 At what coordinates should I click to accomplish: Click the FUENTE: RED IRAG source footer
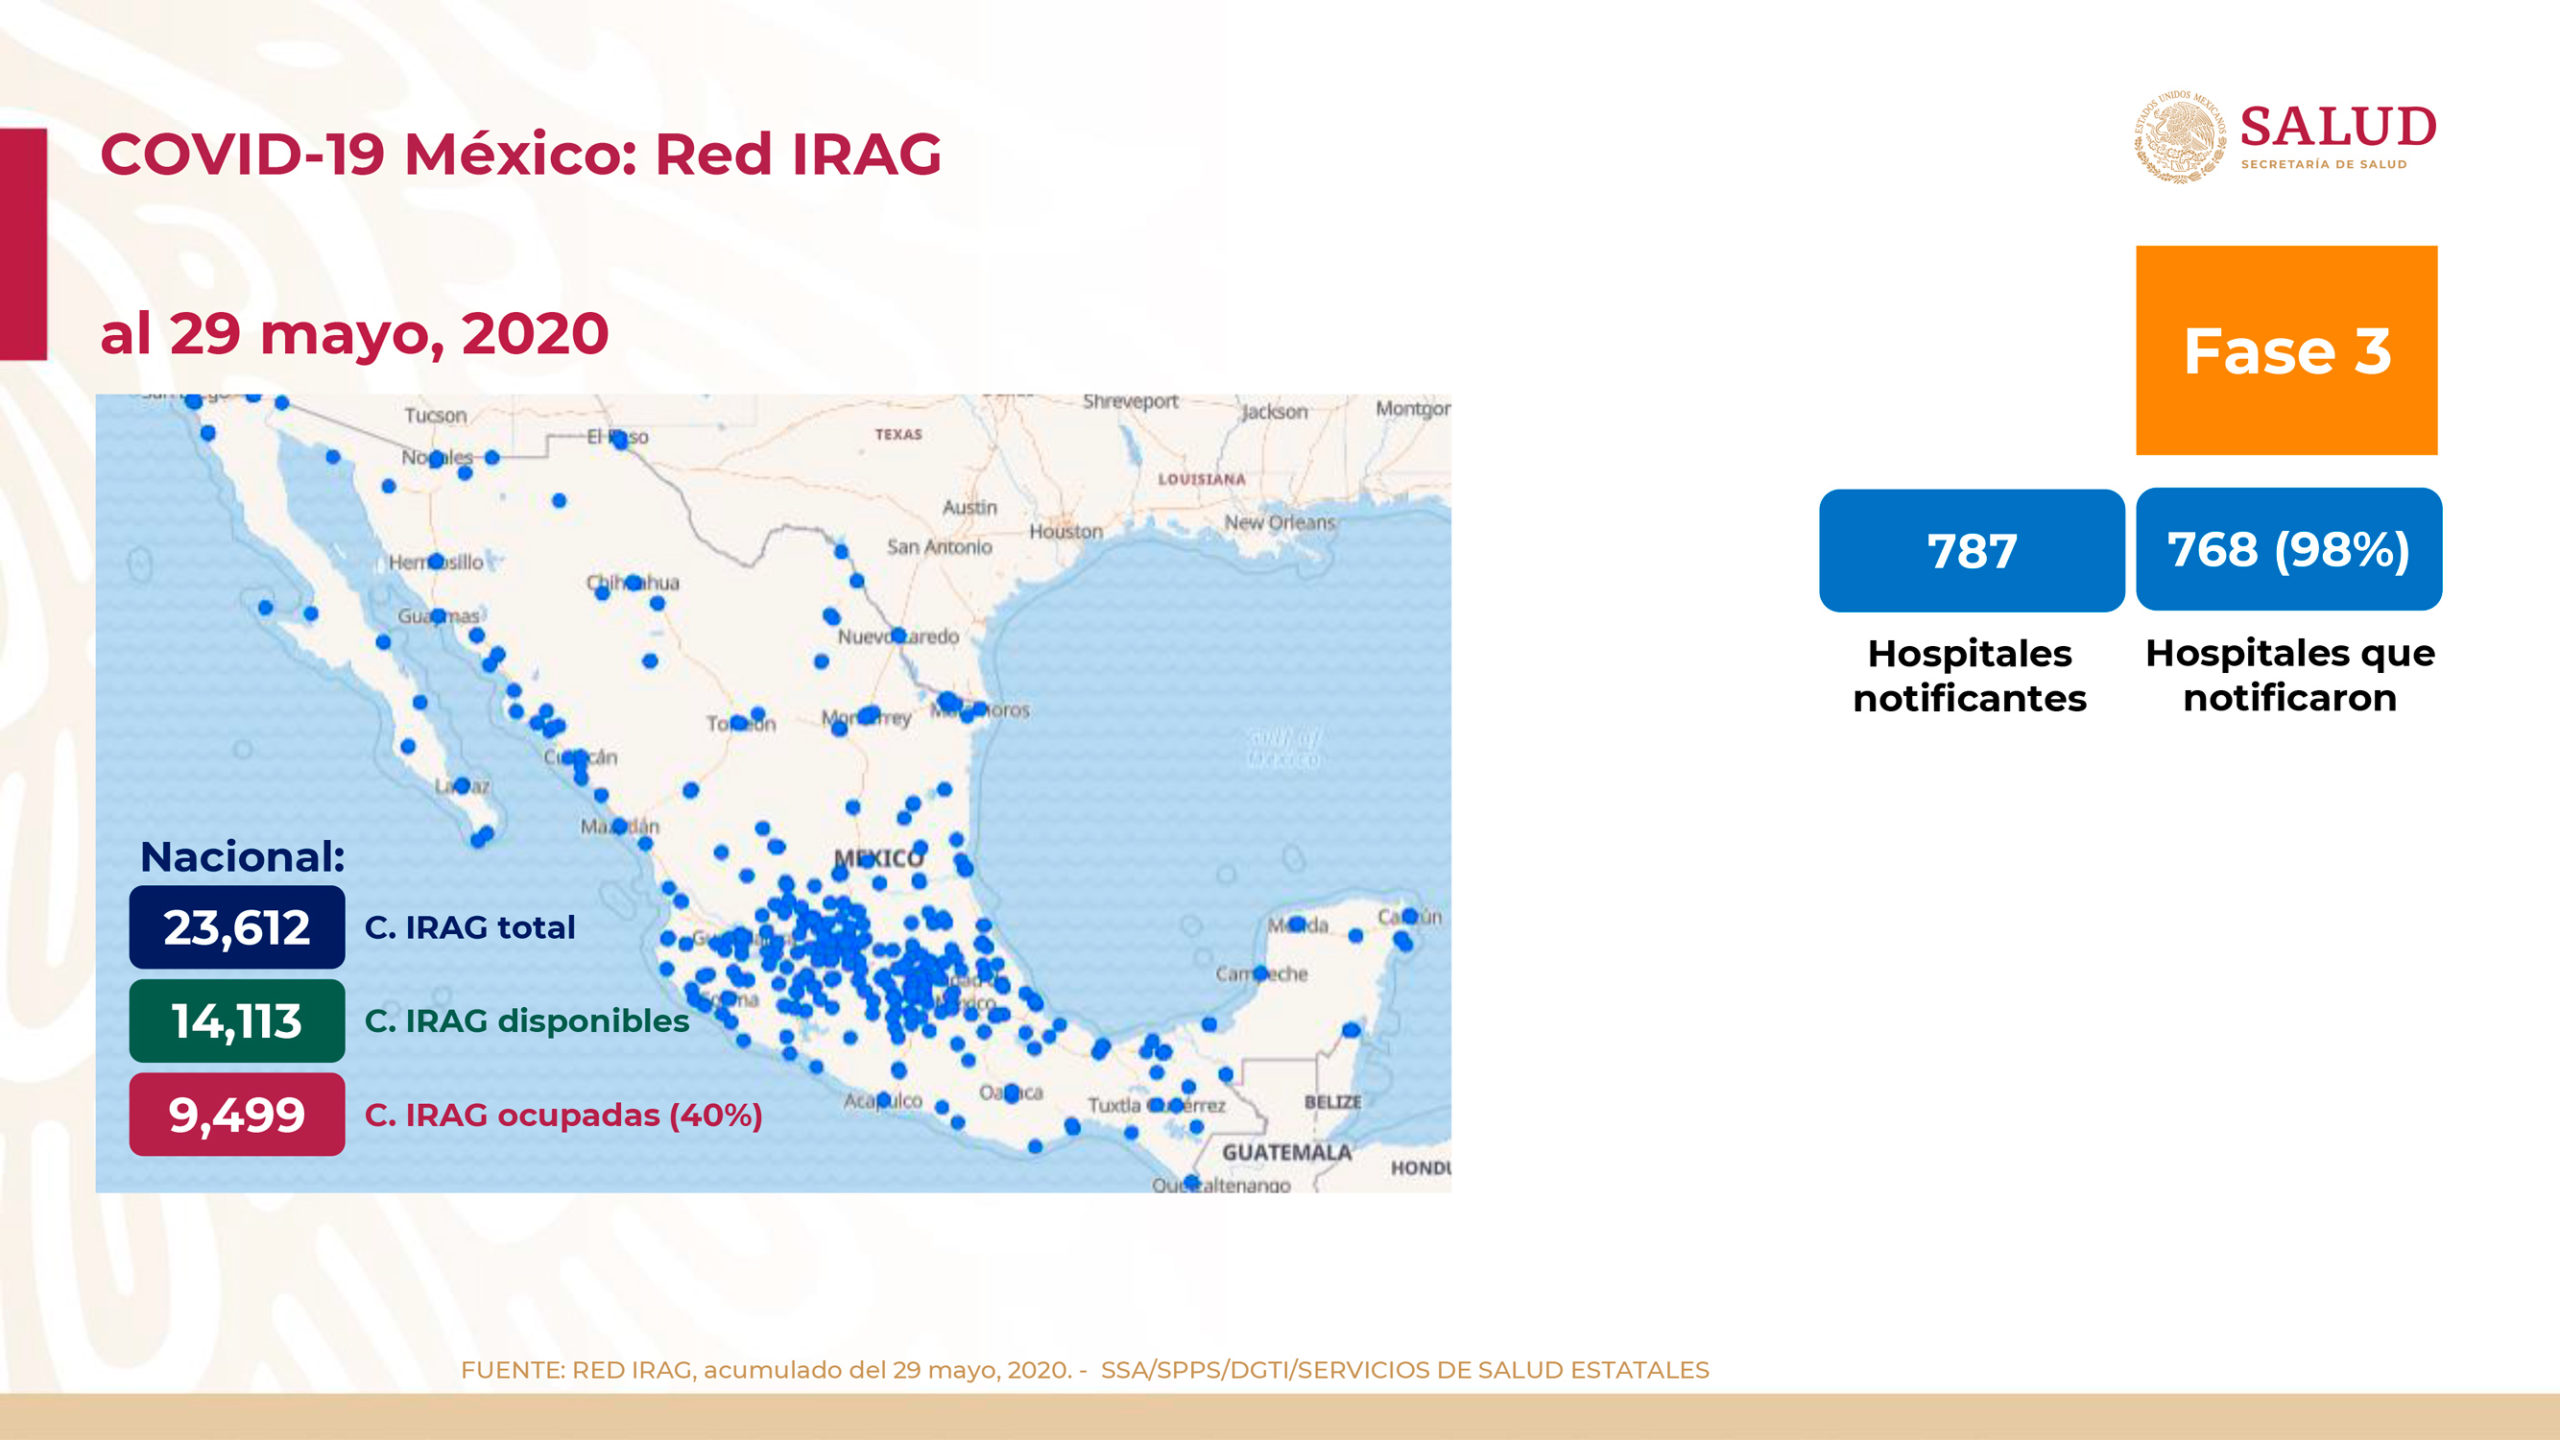click(x=1085, y=1370)
